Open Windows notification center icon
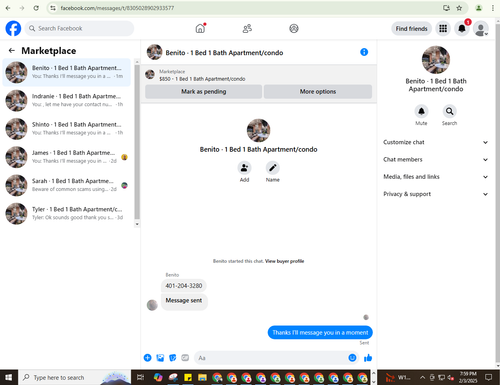The image size is (500, 385). (x=489, y=377)
